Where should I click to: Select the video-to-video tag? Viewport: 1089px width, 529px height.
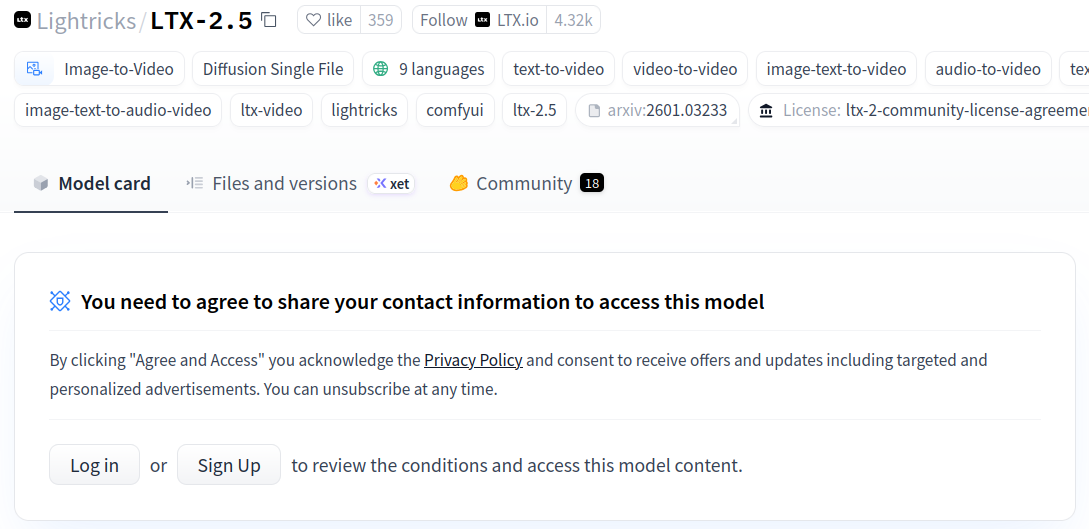click(685, 69)
